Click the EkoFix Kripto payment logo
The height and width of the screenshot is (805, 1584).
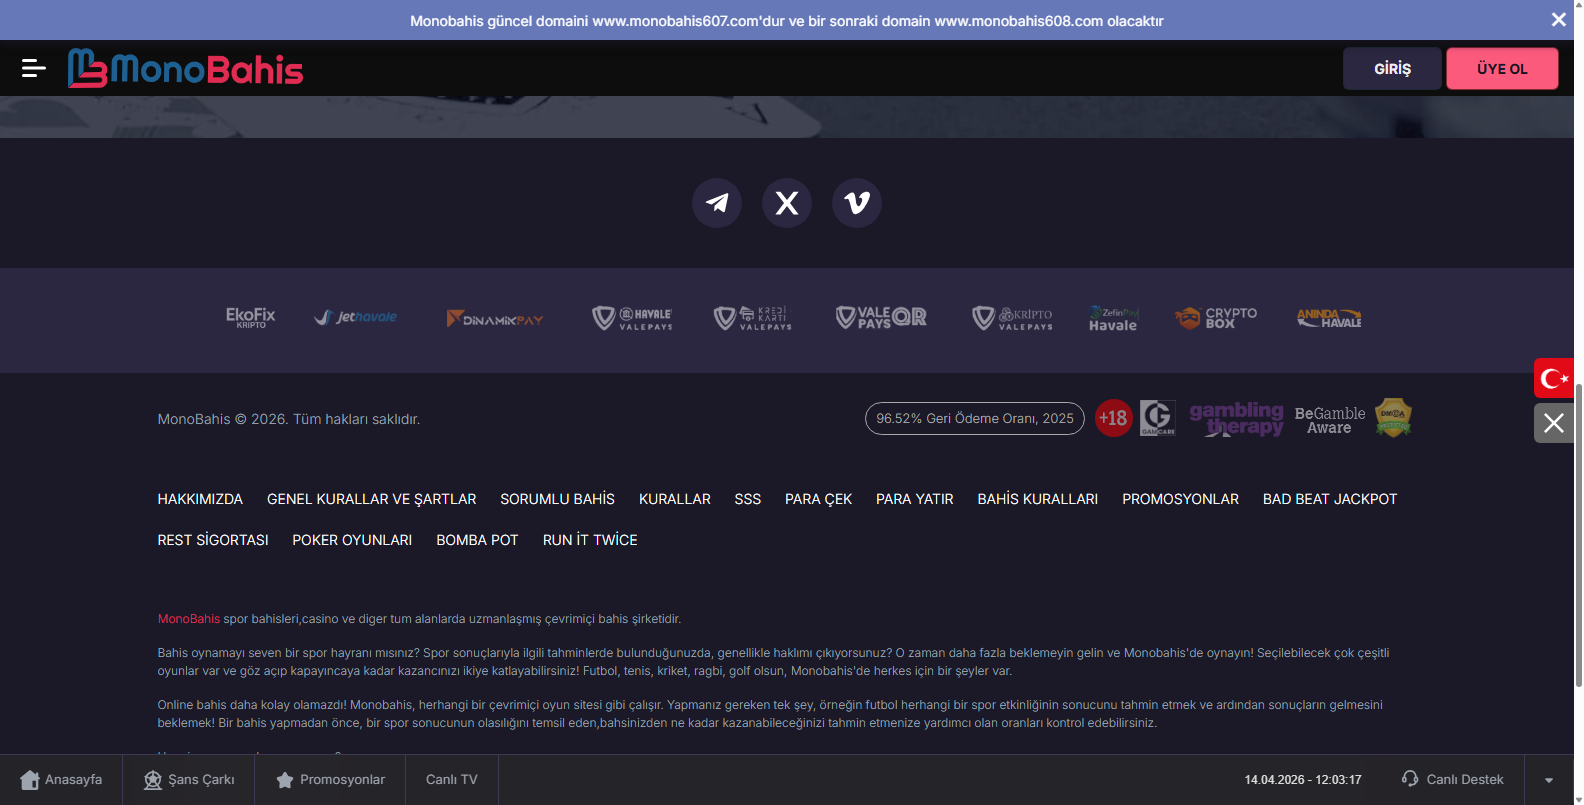point(250,318)
